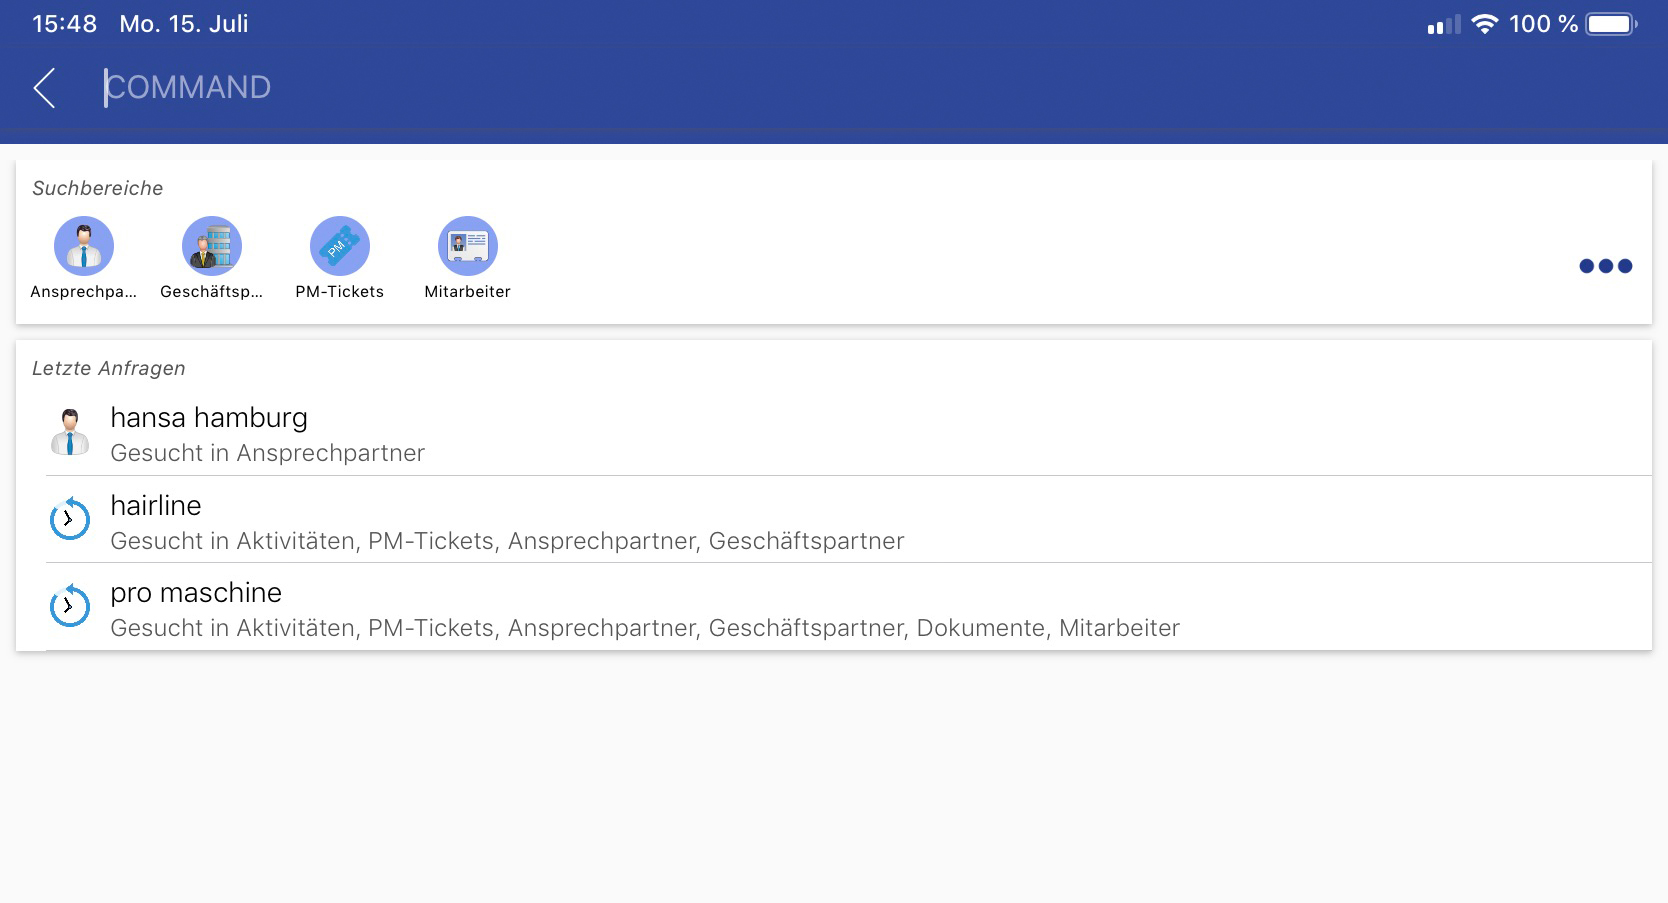Click person icon beside hansa hamburg
The width and height of the screenshot is (1668, 903).
point(70,432)
